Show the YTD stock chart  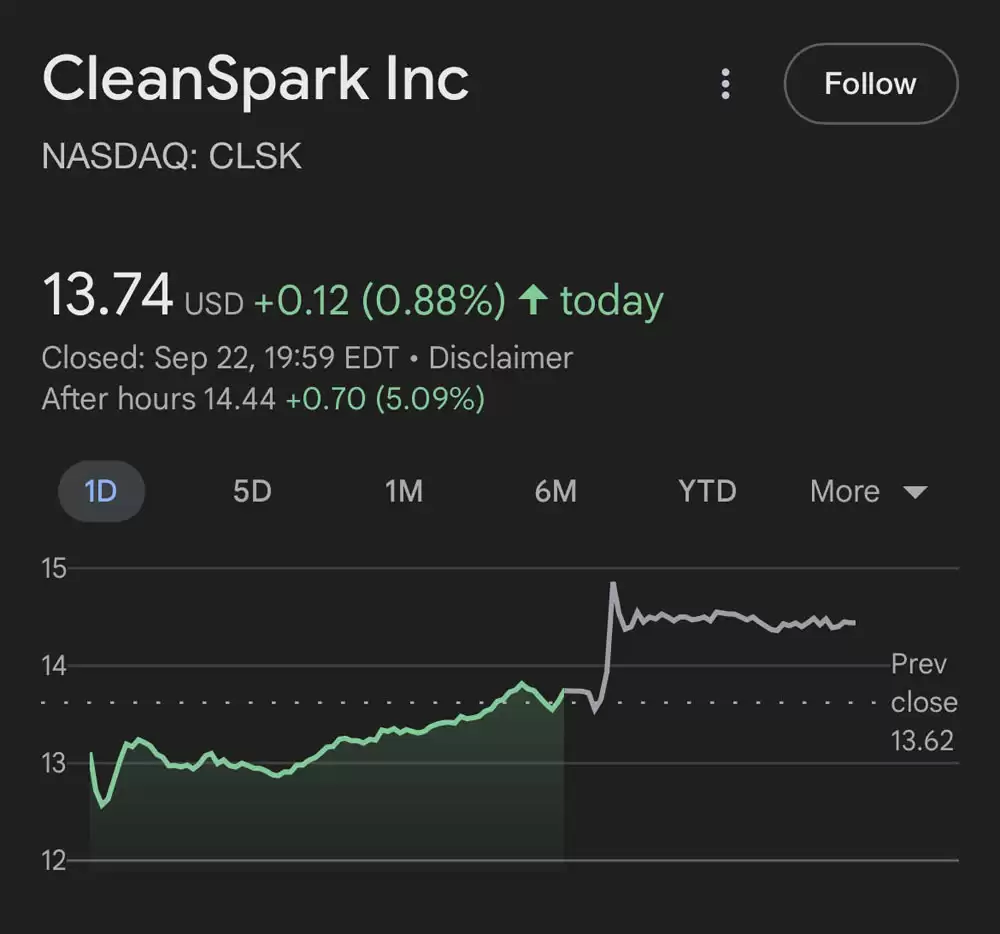[x=707, y=491]
